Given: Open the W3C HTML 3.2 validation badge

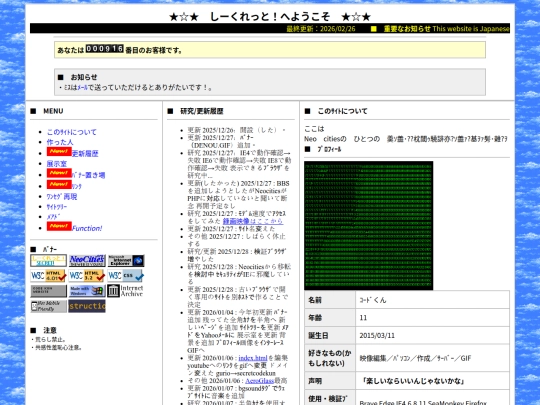Looking at the screenshot, I should click(87, 276).
